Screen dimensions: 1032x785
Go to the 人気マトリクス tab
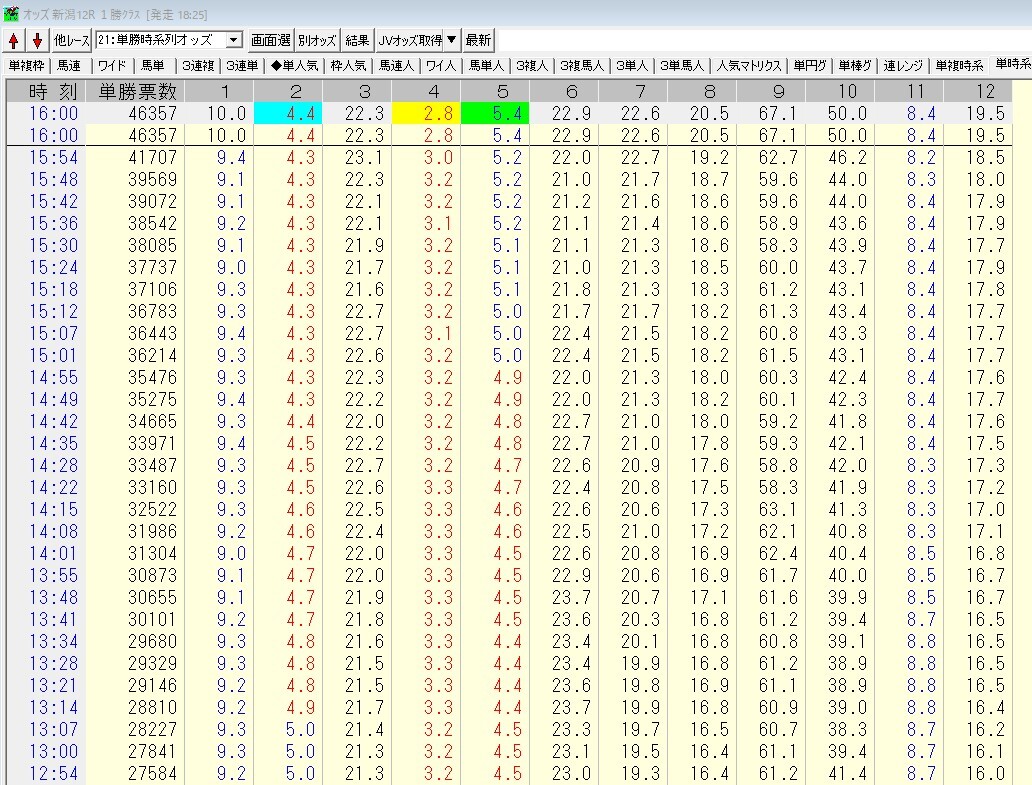coord(748,66)
